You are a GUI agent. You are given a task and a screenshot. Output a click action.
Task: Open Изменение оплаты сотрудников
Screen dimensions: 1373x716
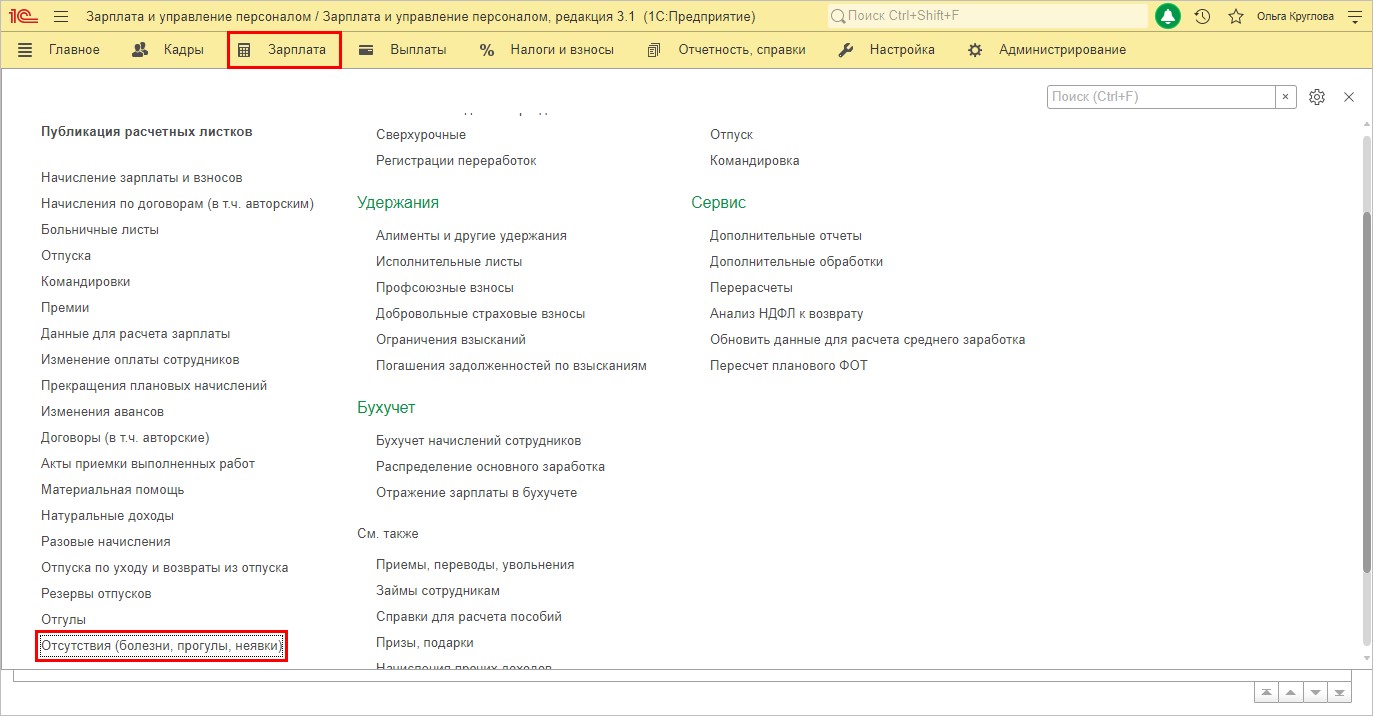[140, 359]
